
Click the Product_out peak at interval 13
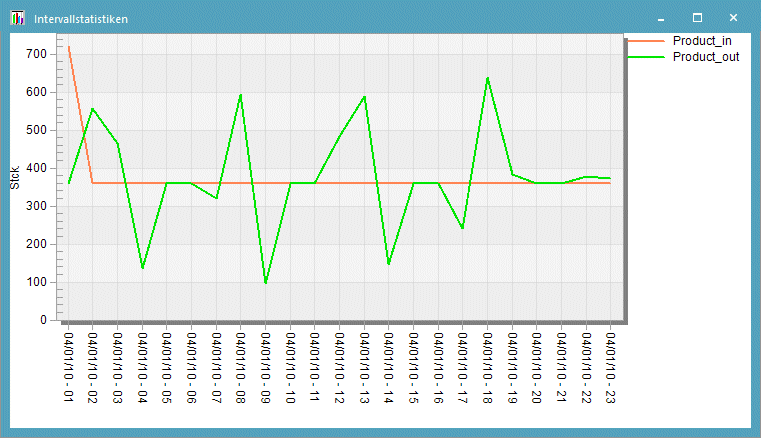364,97
